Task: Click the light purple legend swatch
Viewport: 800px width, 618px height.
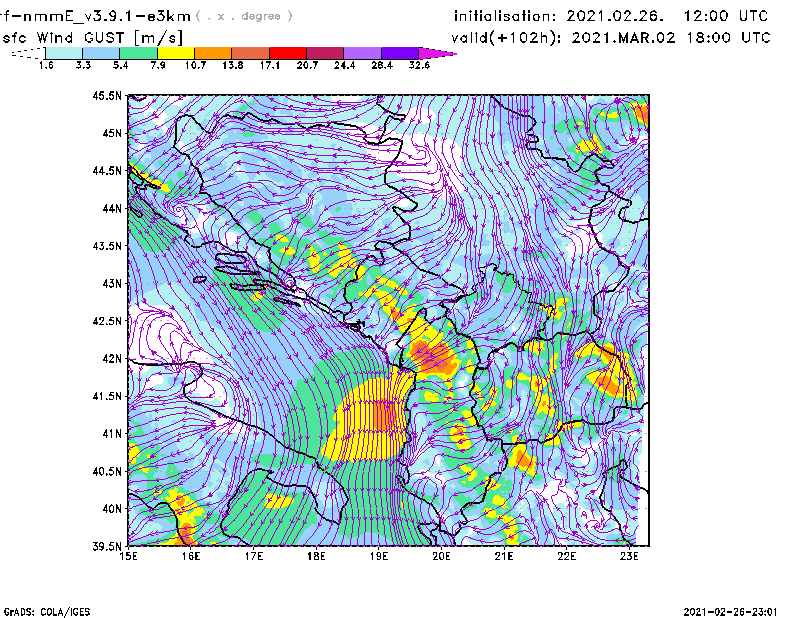Action: click(362, 53)
